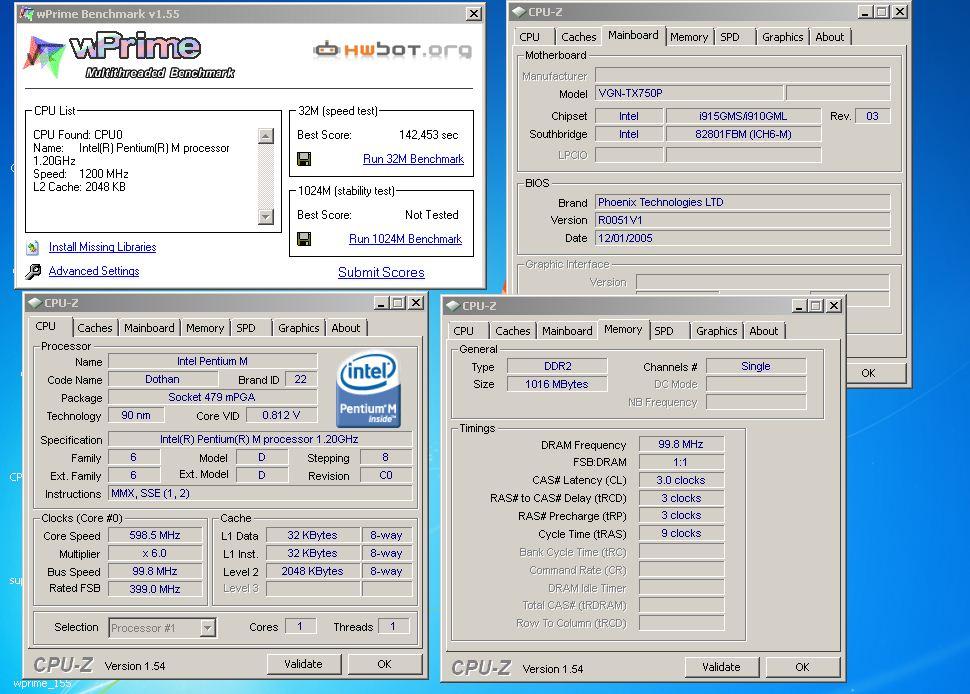The width and height of the screenshot is (970, 694).
Task: Open About tab in Mainboard window
Action: click(830, 37)
